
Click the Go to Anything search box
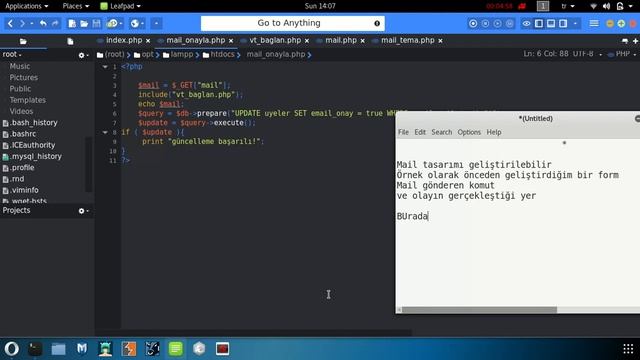coord(292,23)
